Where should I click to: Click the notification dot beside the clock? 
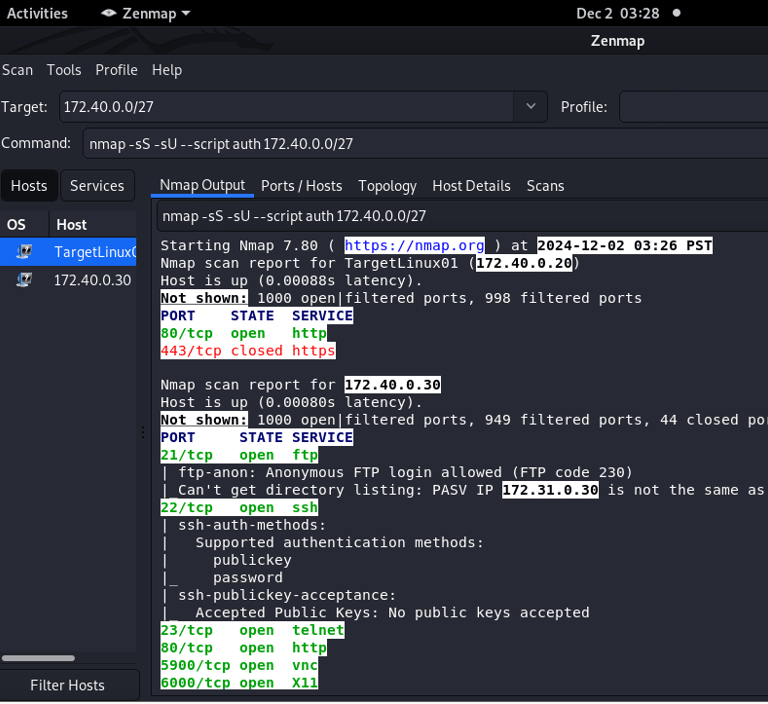tap(676, 13)
